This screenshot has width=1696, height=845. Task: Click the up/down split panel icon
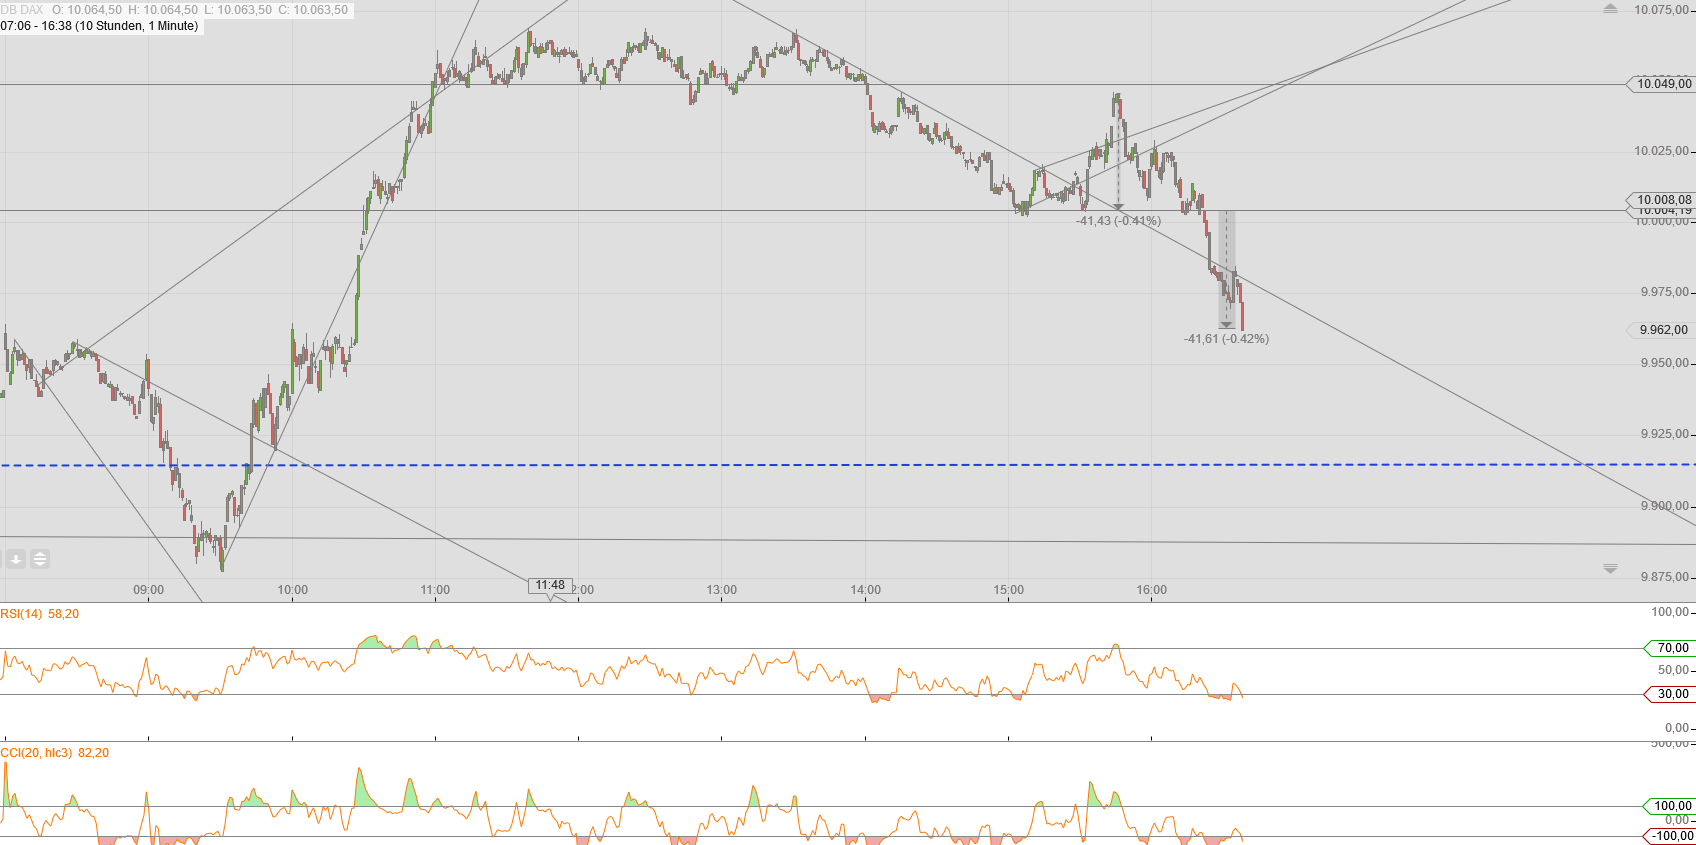coord(40,559)
